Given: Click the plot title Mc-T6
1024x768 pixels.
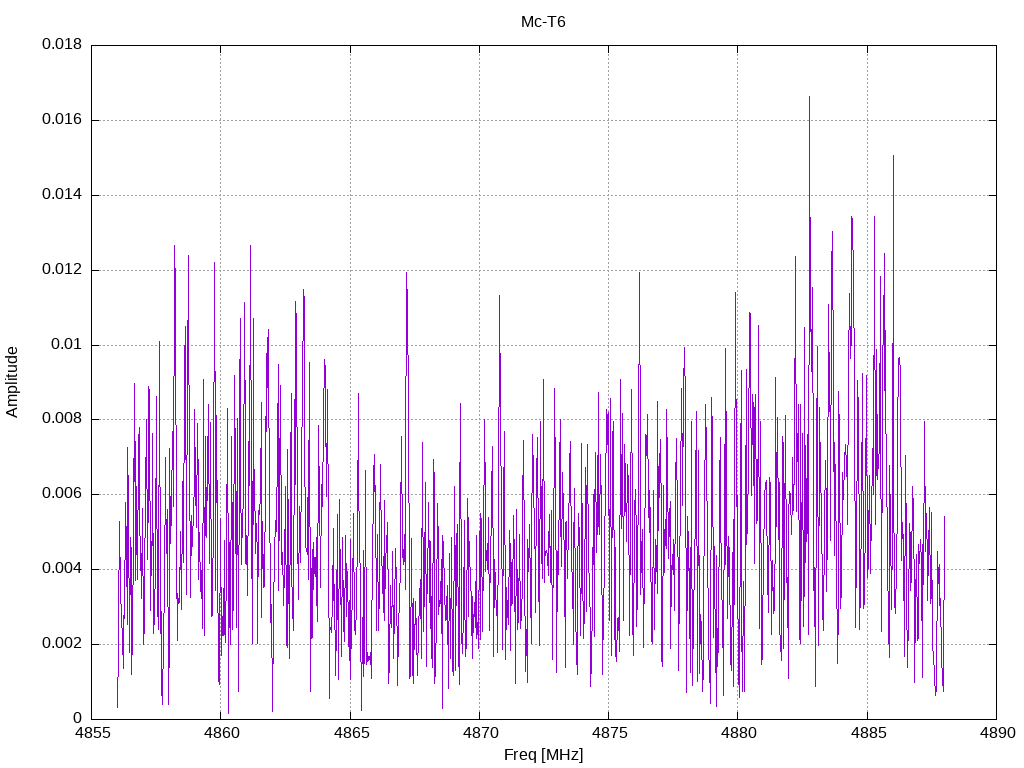Looking at the screenshot, I should coord(543,22).
